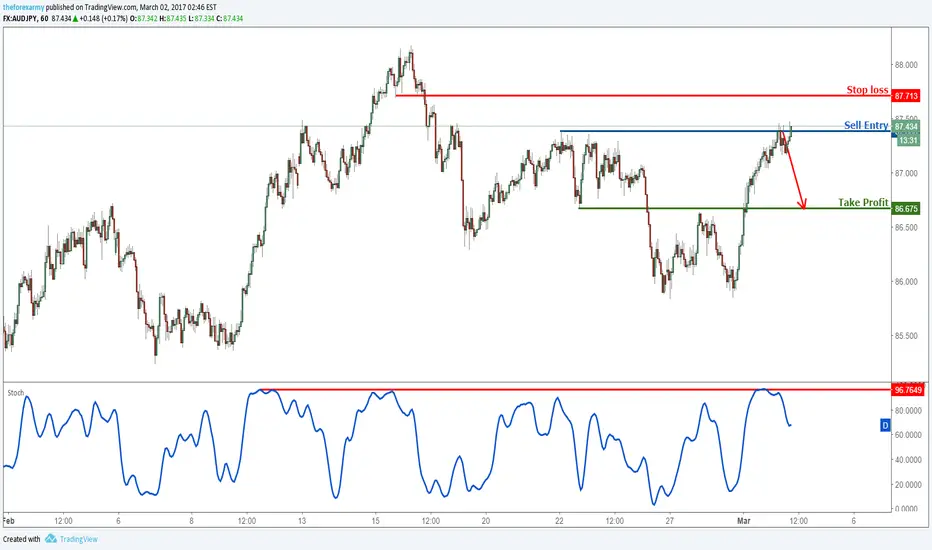Click the C:87.434 close value
Screen dimensions: 932x550
point(230,18)
